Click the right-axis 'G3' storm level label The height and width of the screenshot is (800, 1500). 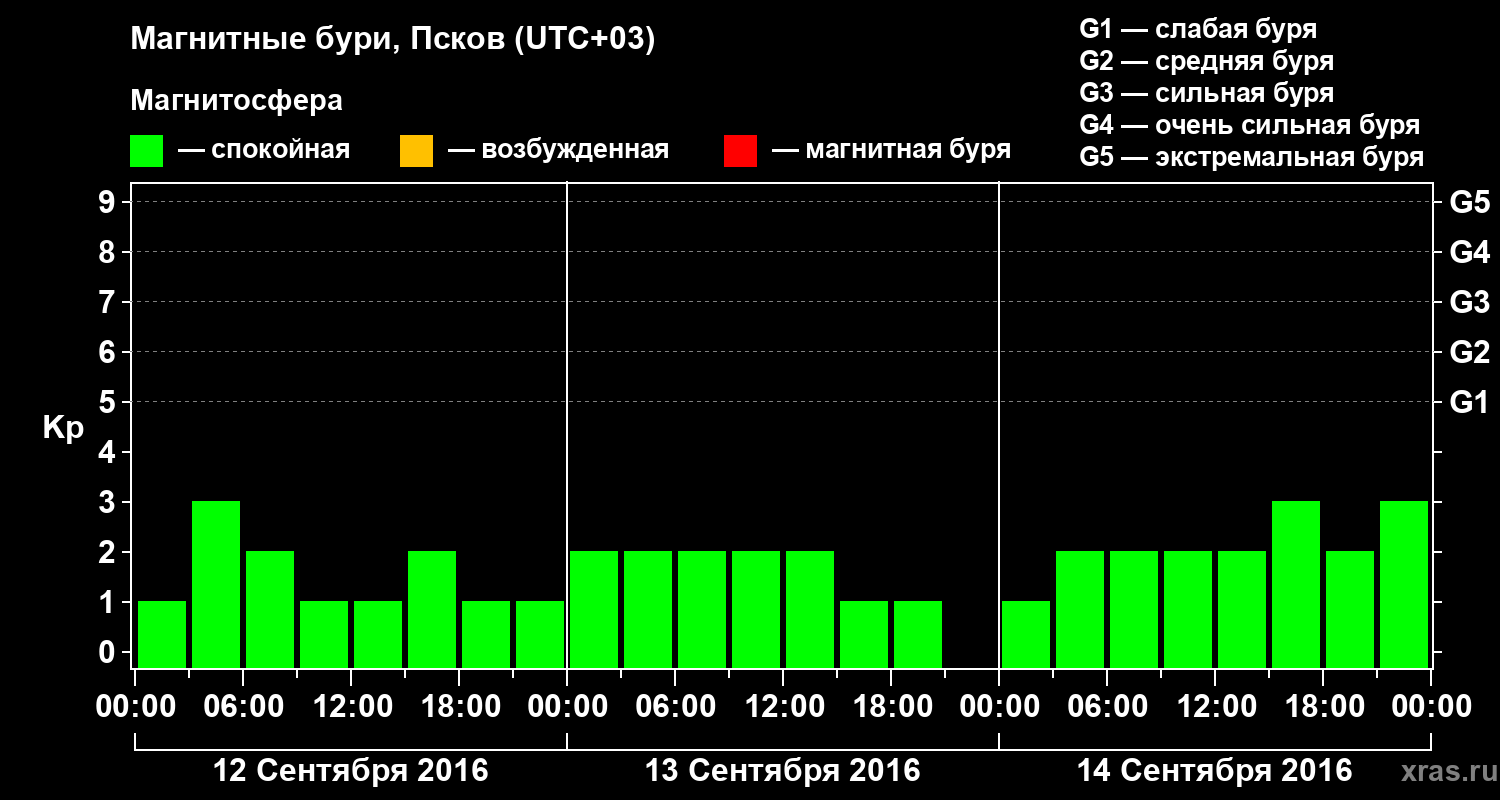pyautogui.click(x=1469, y=303)
